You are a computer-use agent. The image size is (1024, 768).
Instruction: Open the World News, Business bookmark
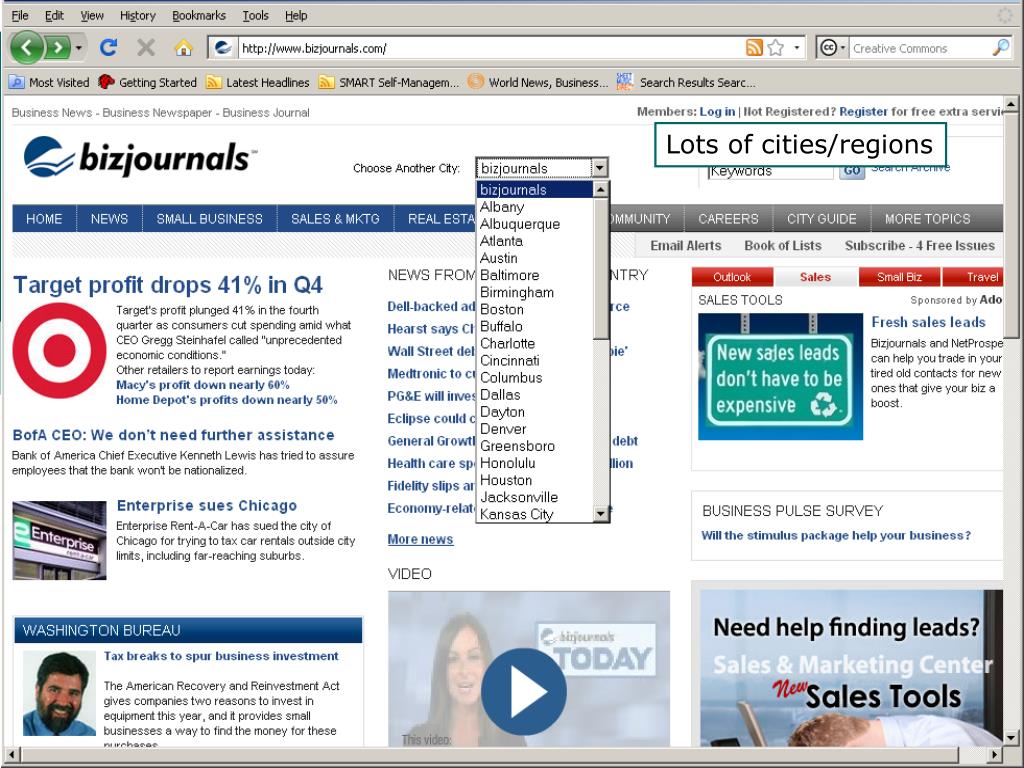pyautogui.click(x=538, y=82)
